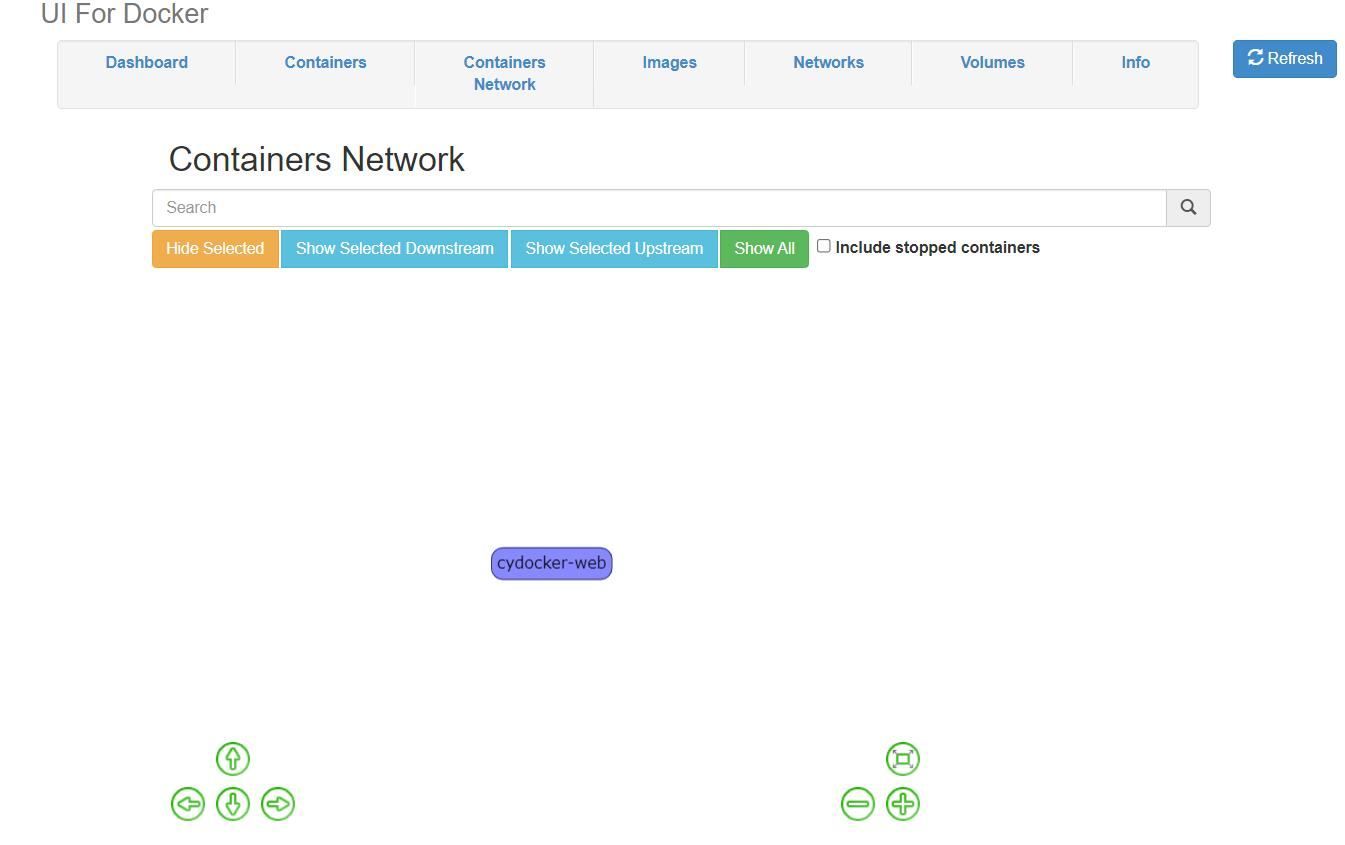The image size is (1345, 845).
Task: Click Hide Selected button
Action: [x=215, y=249]
